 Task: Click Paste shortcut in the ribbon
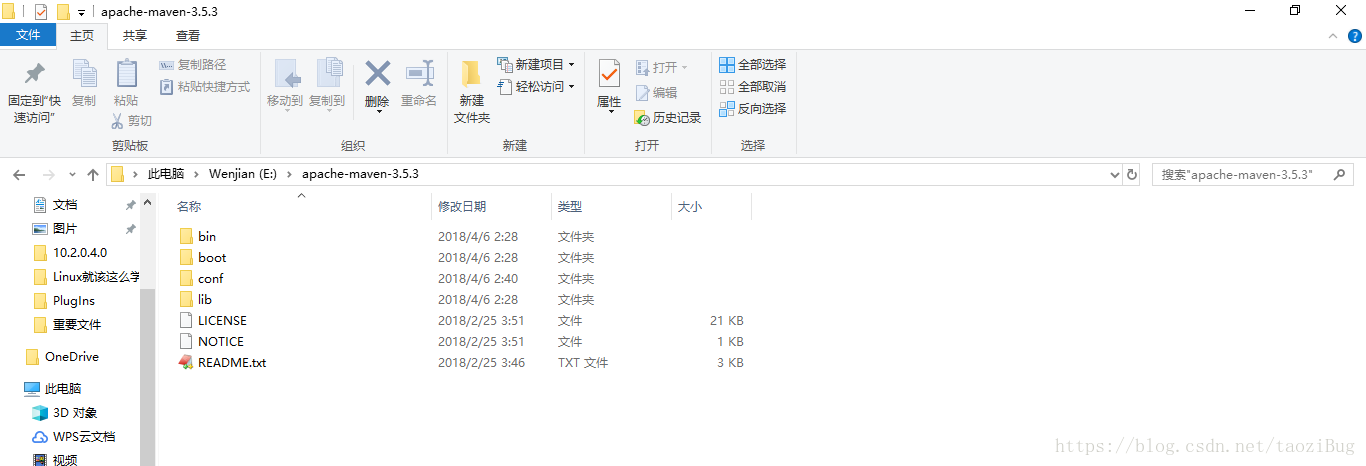[205, 87]
